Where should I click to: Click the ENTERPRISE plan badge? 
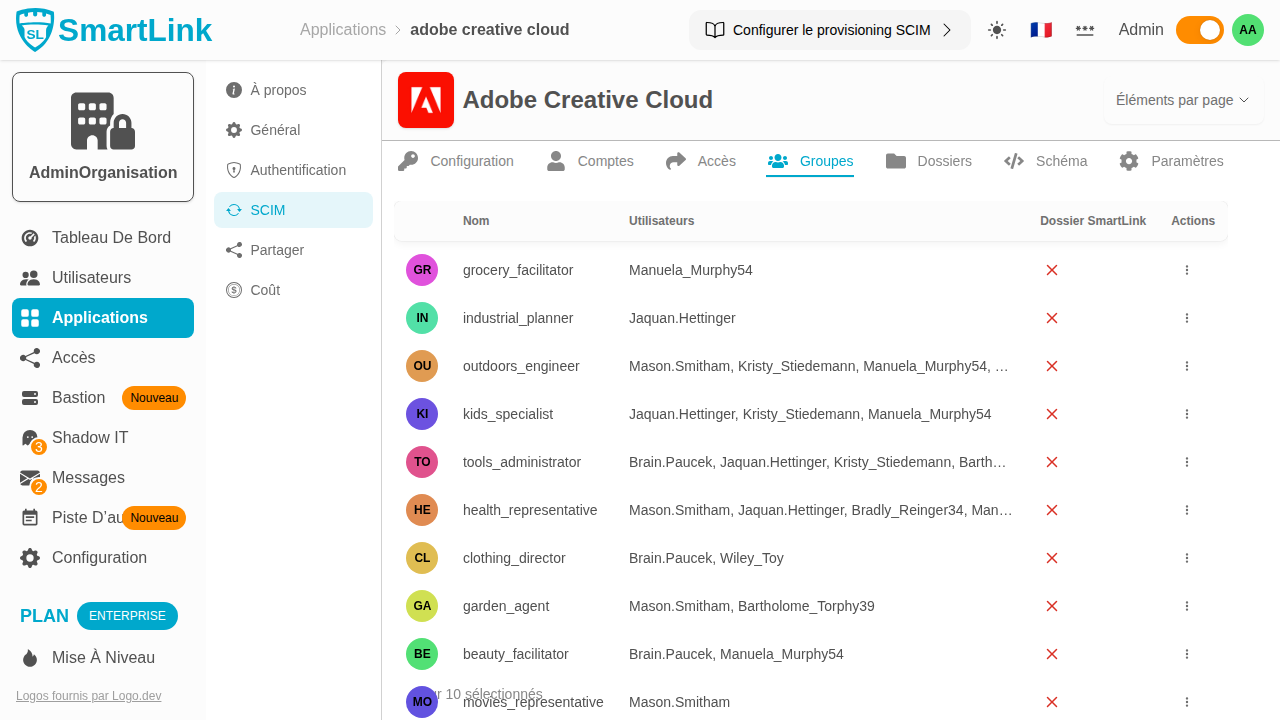tap(127, 616)
